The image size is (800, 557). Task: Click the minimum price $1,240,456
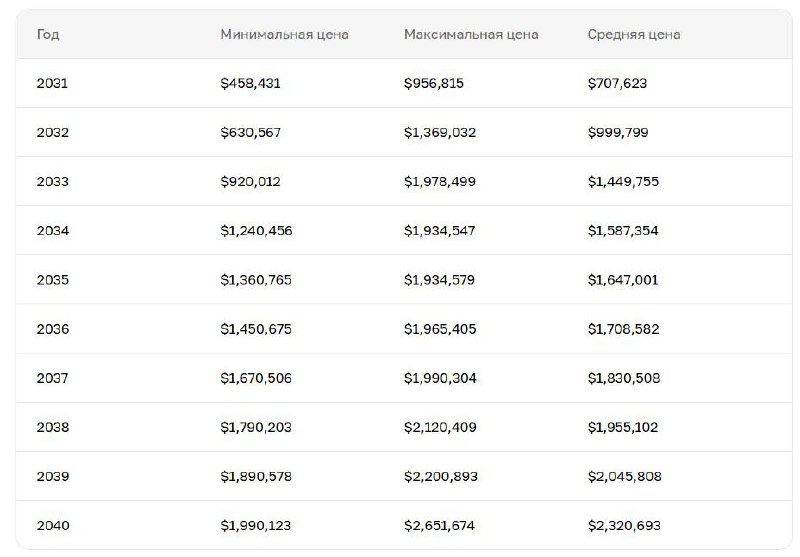[256, 231]
